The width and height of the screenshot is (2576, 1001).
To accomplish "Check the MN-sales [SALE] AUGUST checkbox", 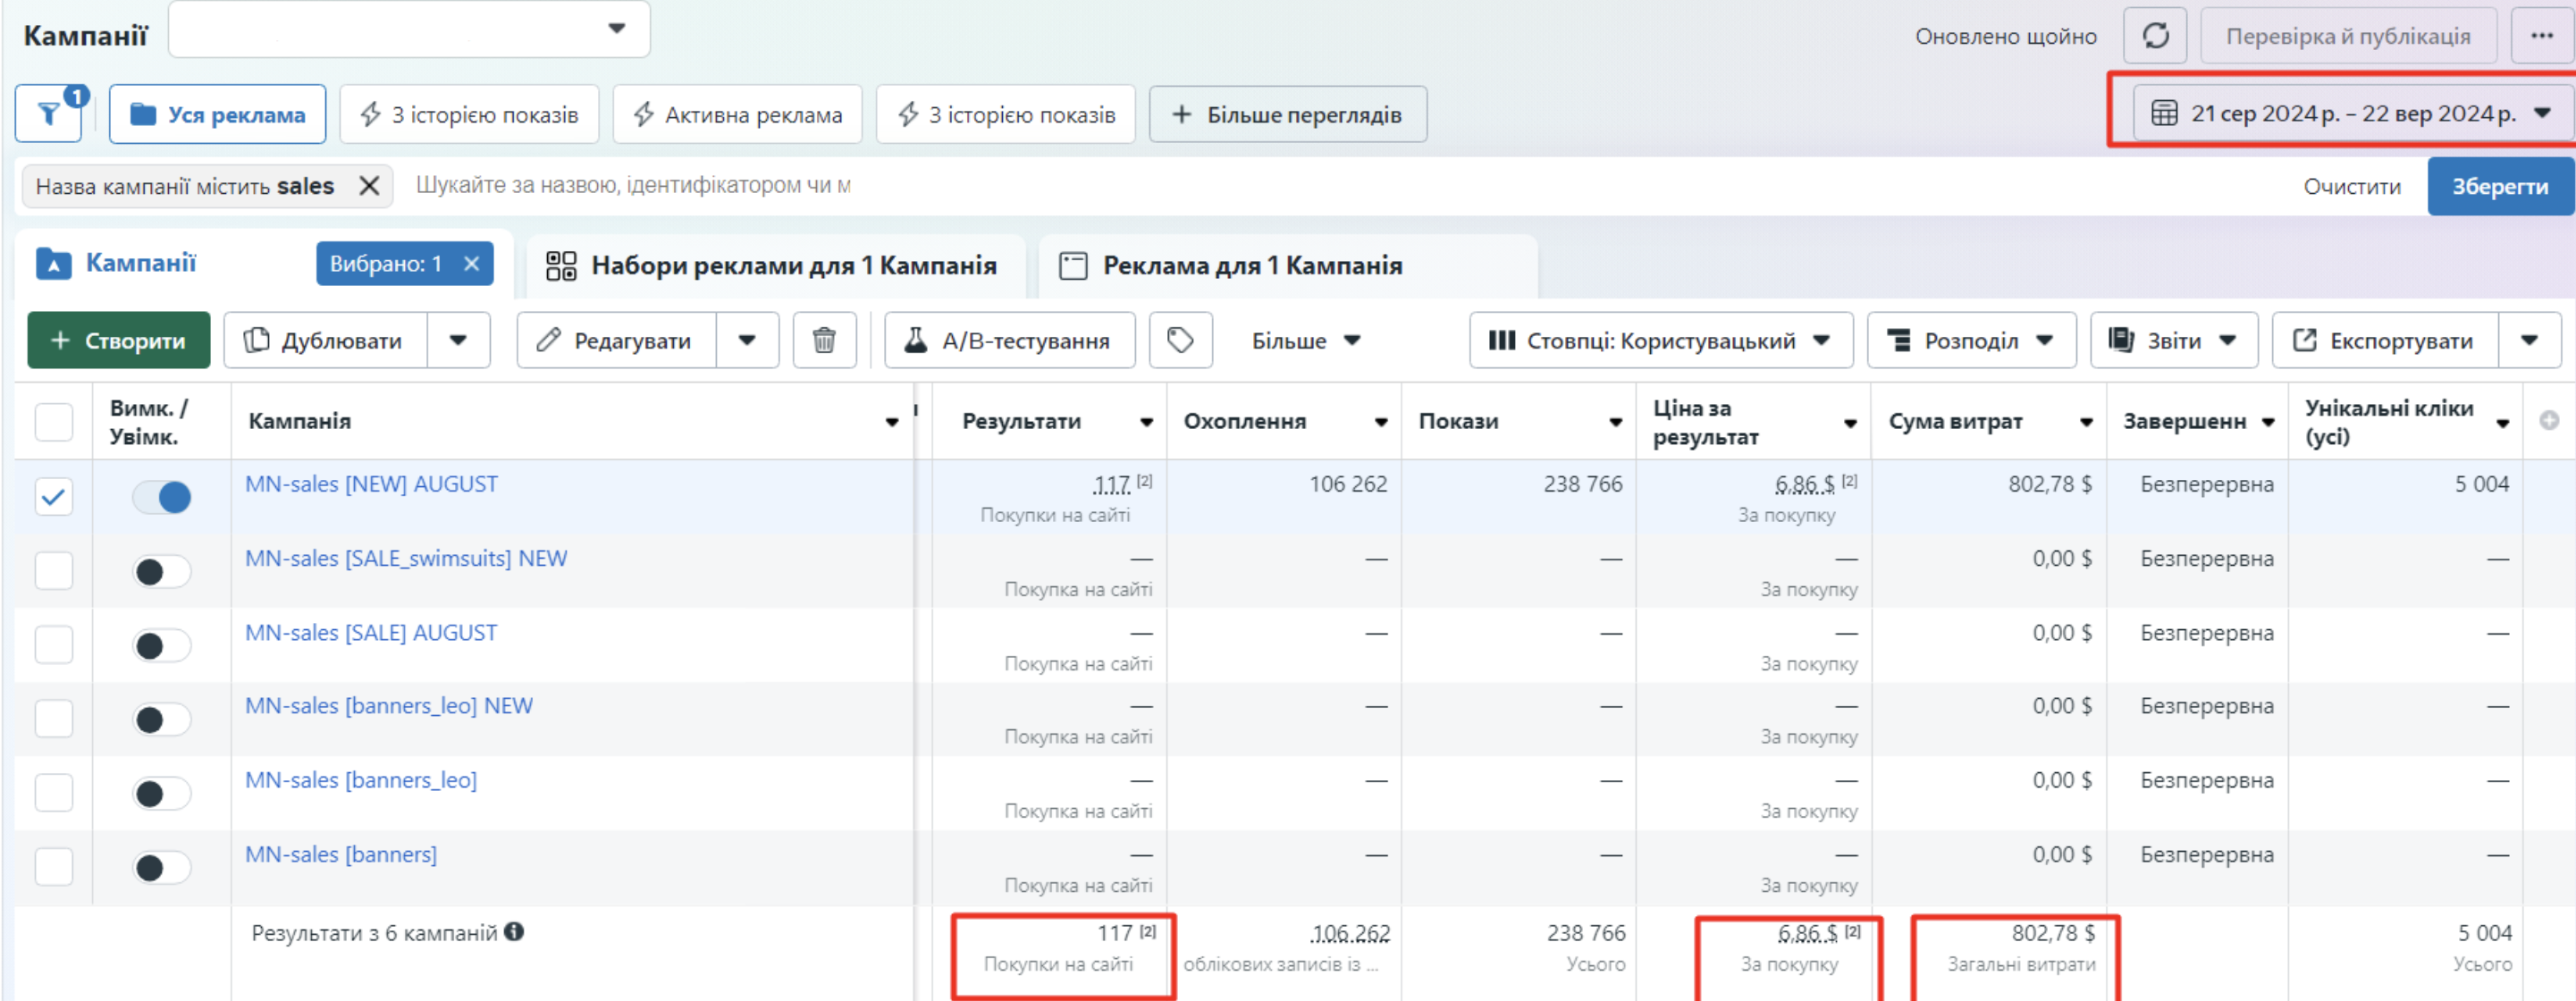I will (x=54, y=645).
